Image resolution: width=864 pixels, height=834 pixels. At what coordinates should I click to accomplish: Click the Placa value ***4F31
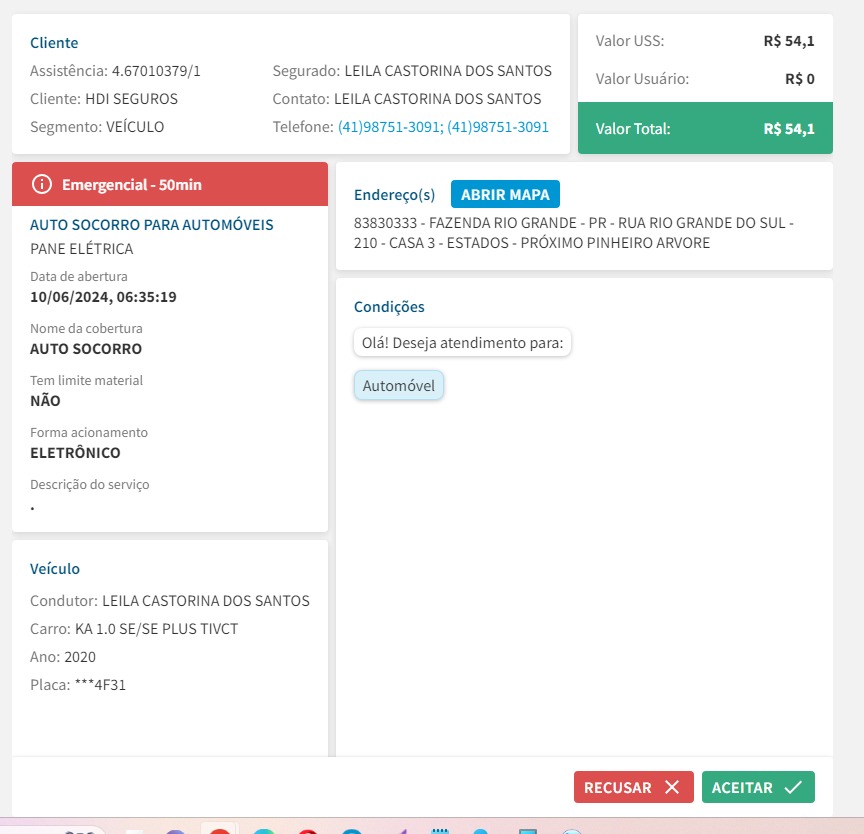pyautogui.click(x=100, y=685)
